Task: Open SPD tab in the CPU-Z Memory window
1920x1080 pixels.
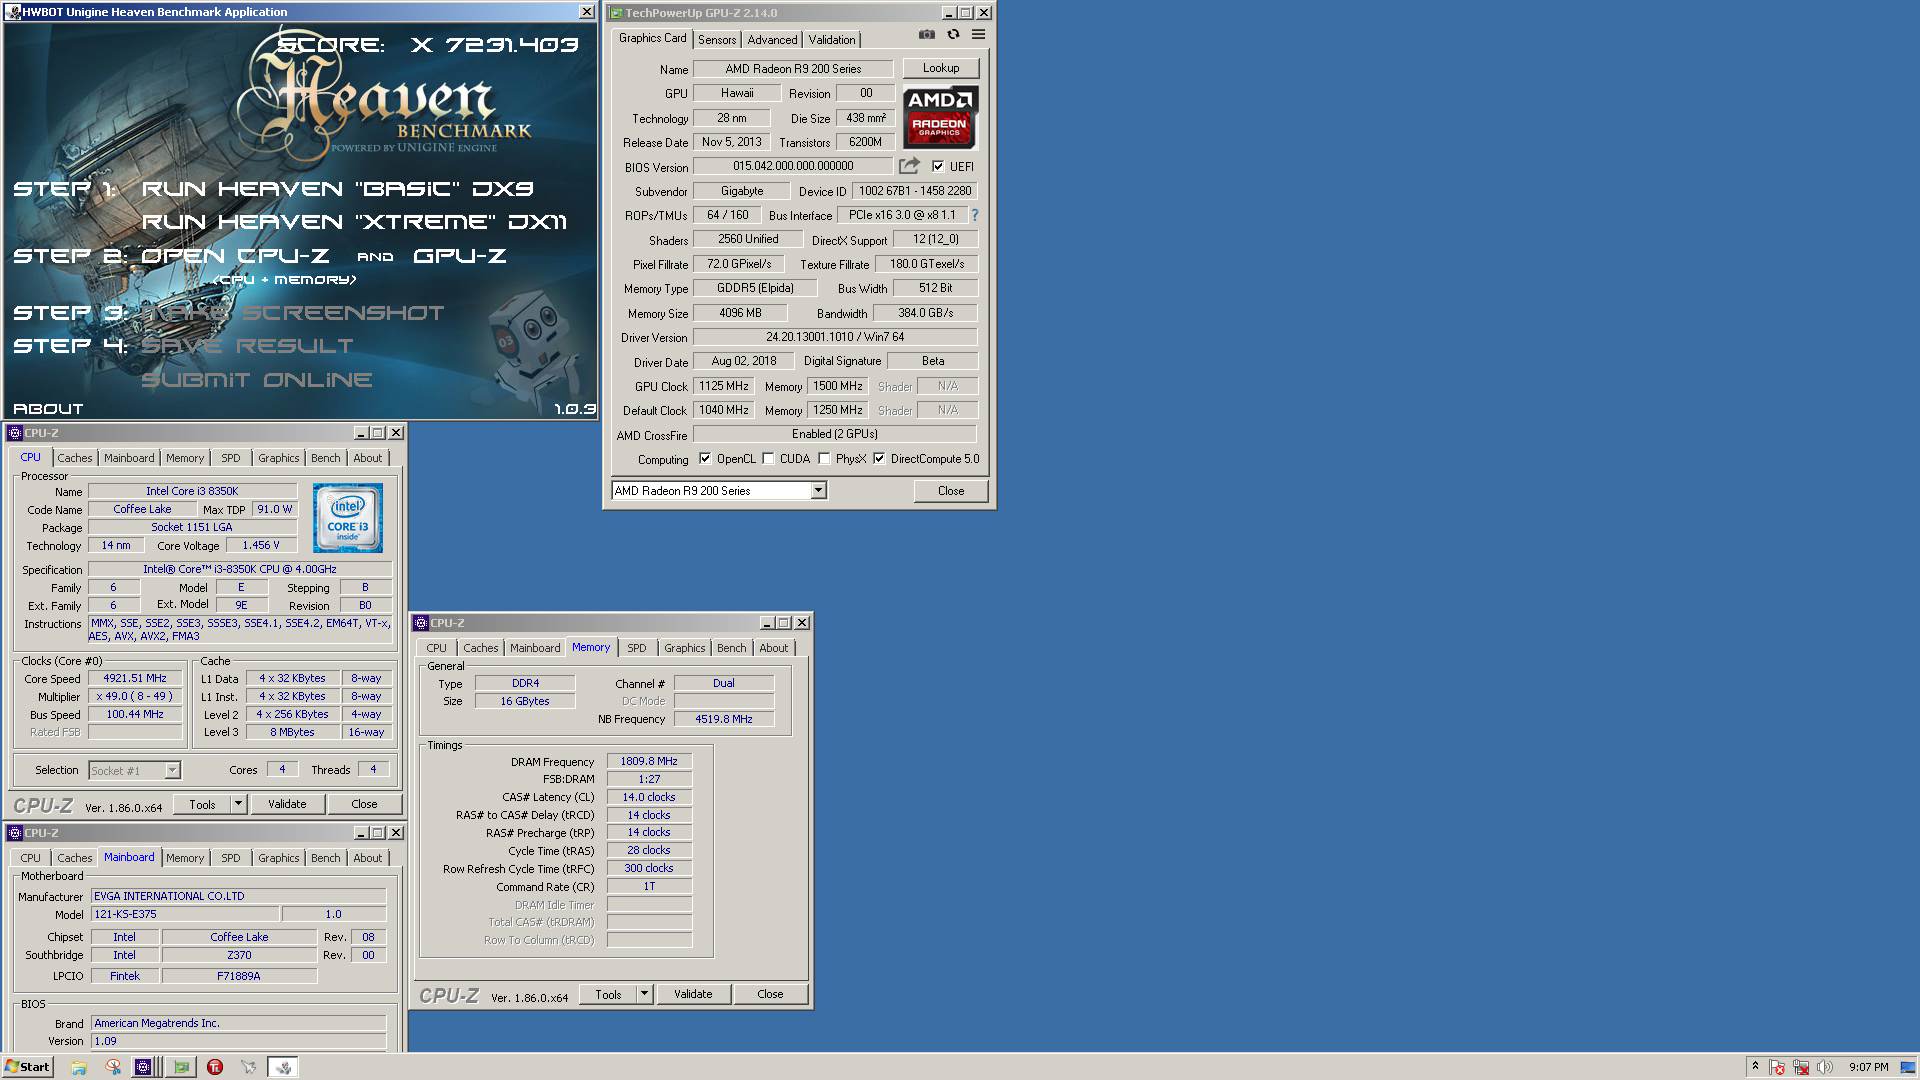Action: 637,648
